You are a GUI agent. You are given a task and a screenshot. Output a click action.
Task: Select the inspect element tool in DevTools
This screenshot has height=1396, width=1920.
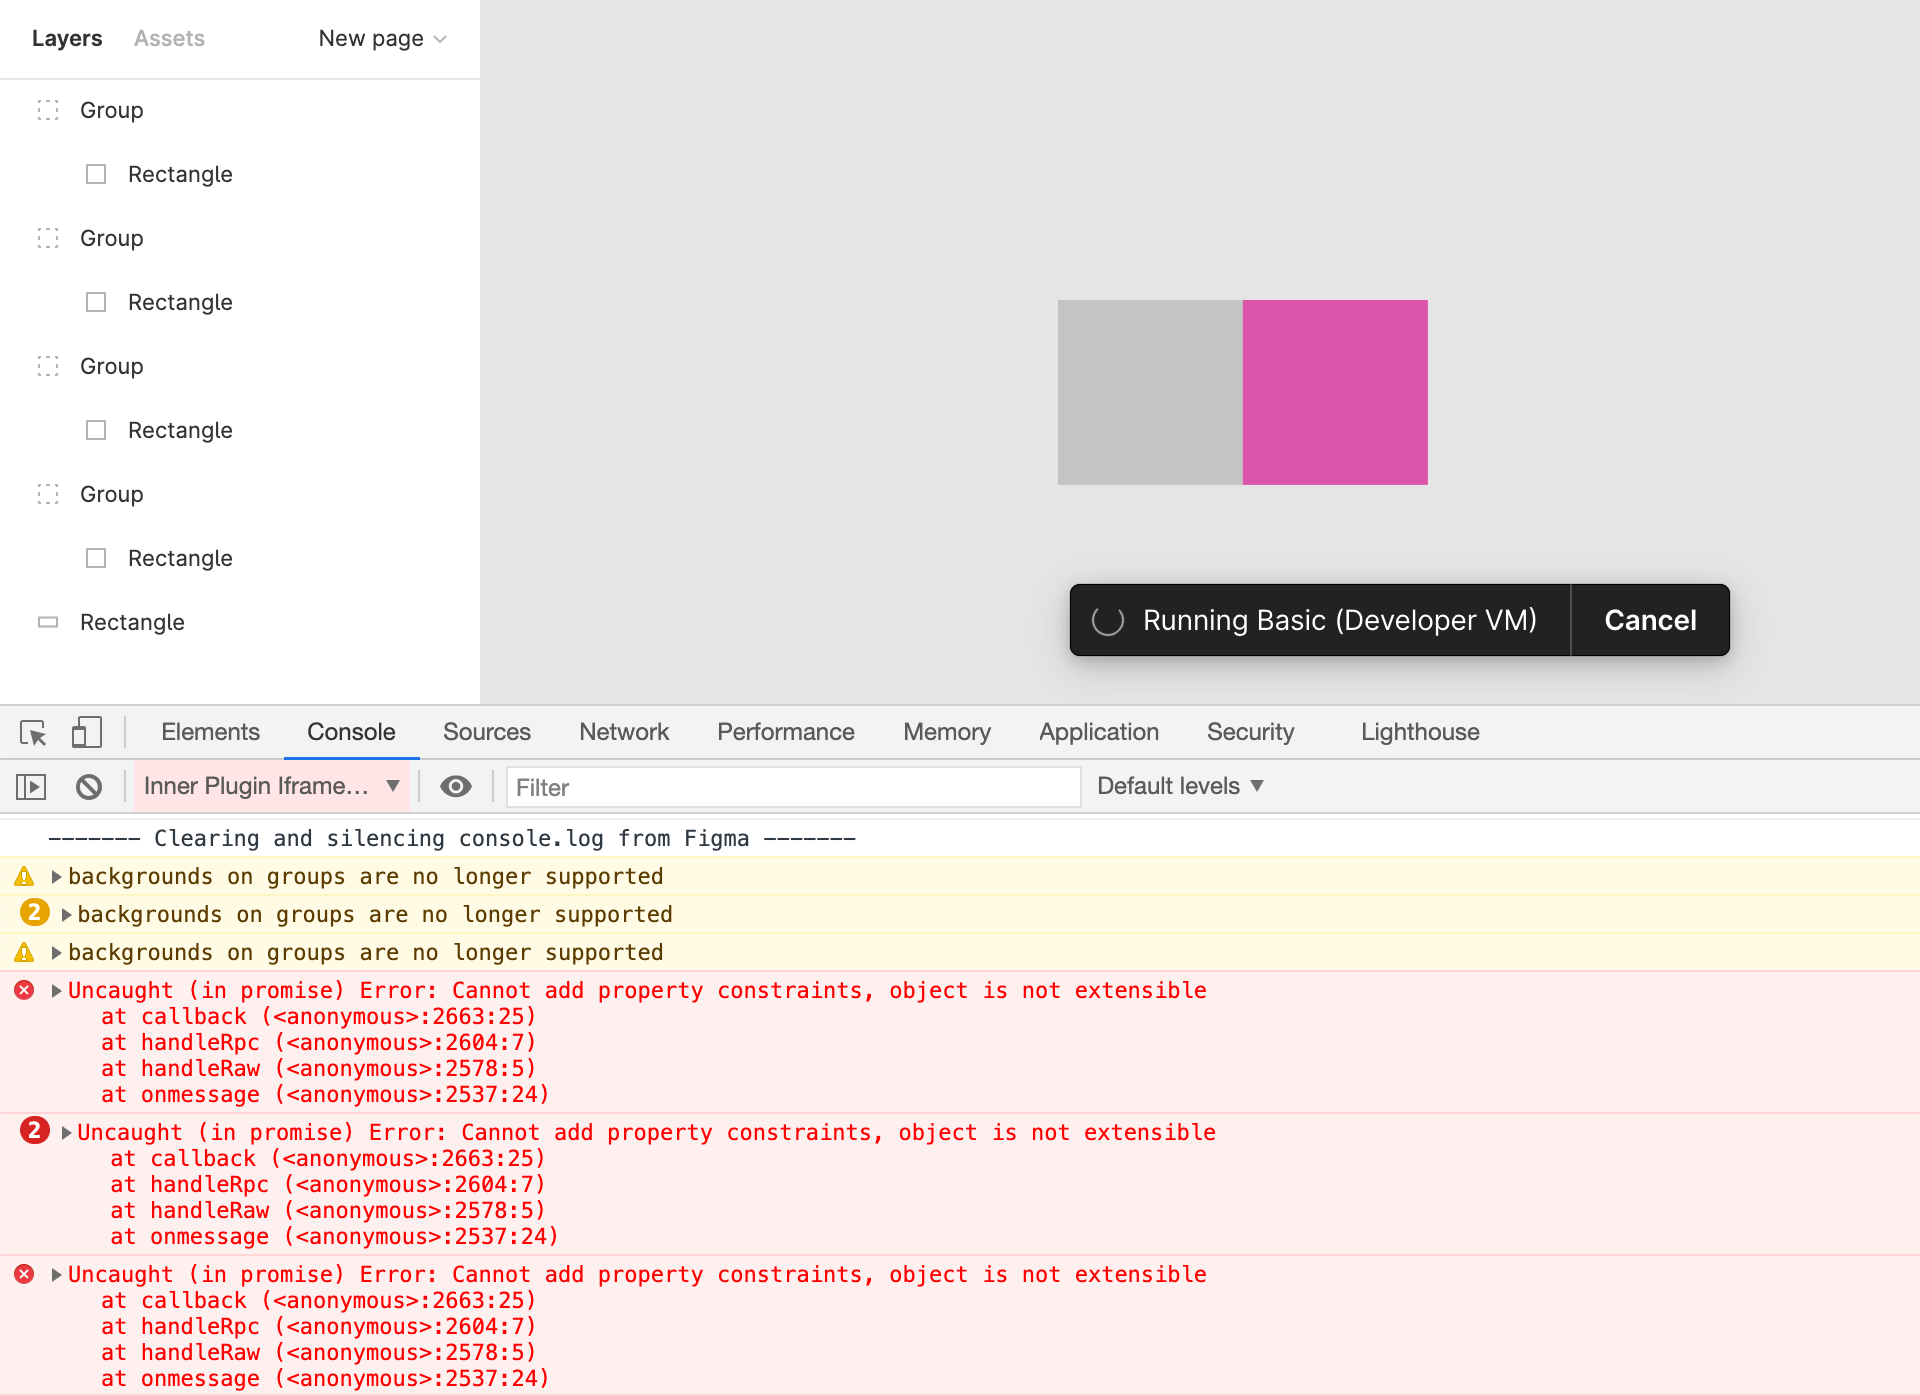pyautogui.click(x=32, y=732)
